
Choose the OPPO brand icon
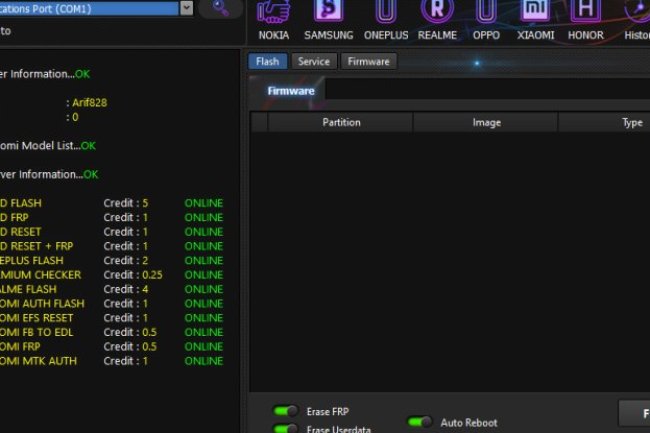point(486,20)
